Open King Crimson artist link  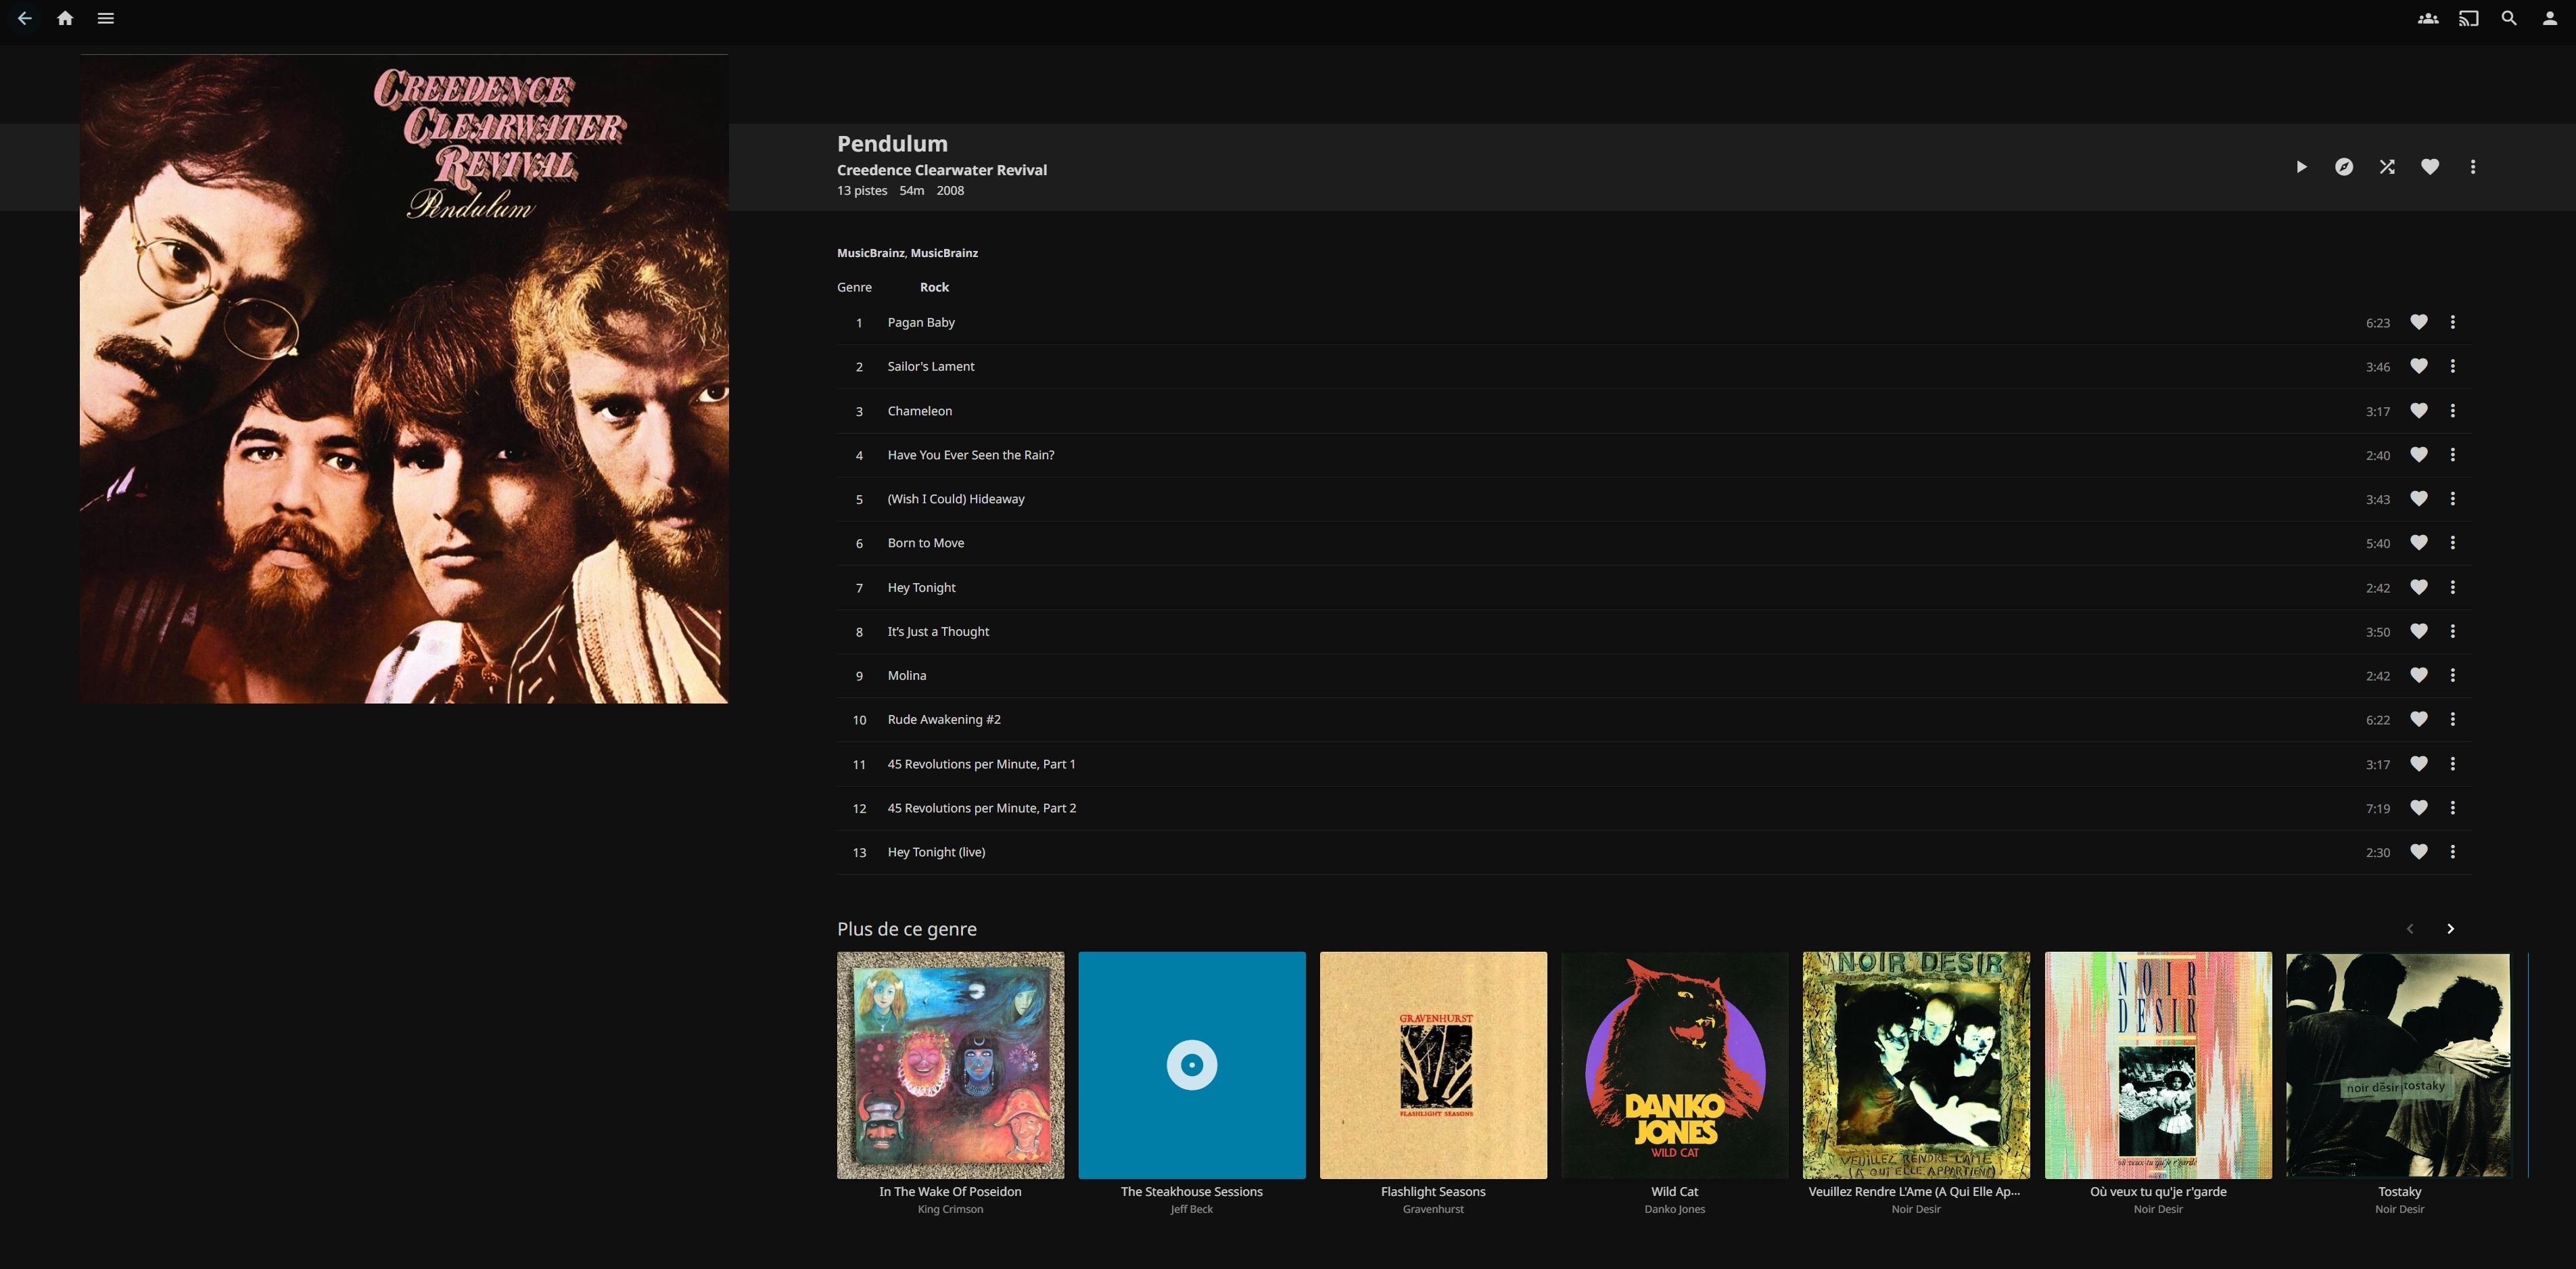tap(950, 1209)
